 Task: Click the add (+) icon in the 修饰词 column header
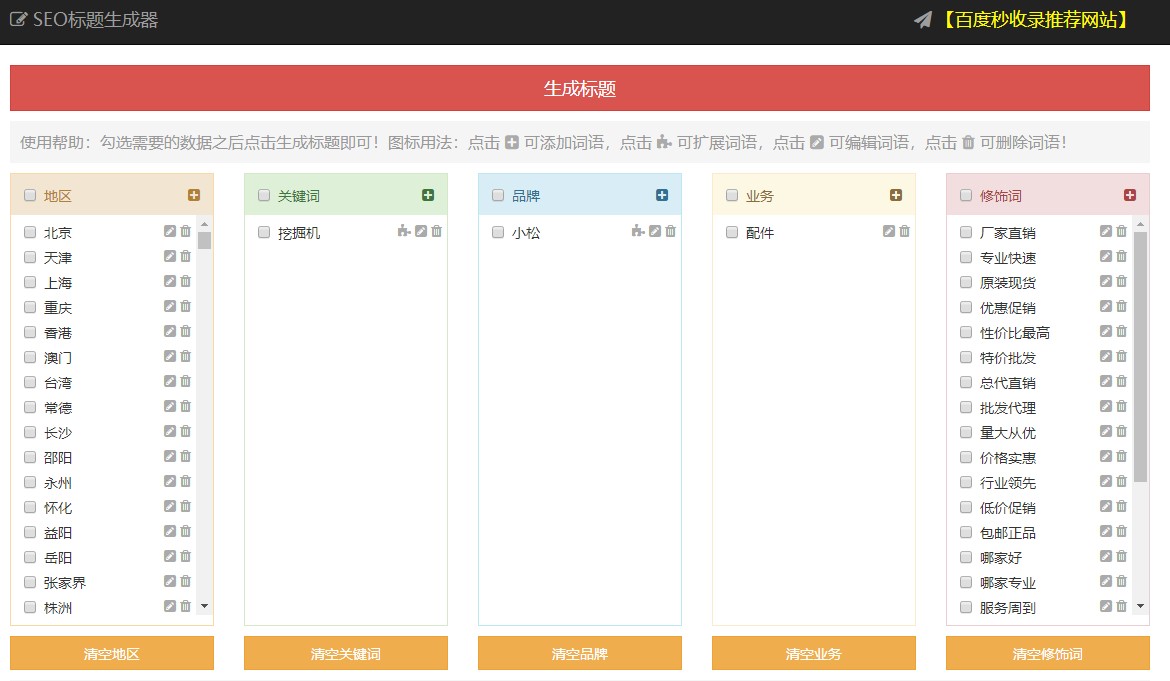tap(1131, 195)
